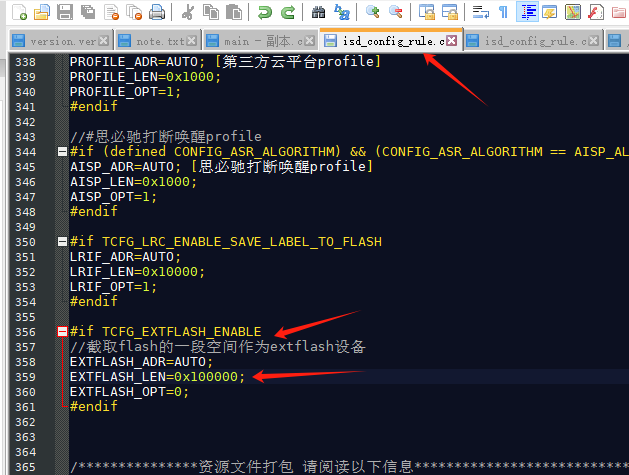
Task: Click the Save All icon
Action: pyautogui.click(x=88, y=12)
